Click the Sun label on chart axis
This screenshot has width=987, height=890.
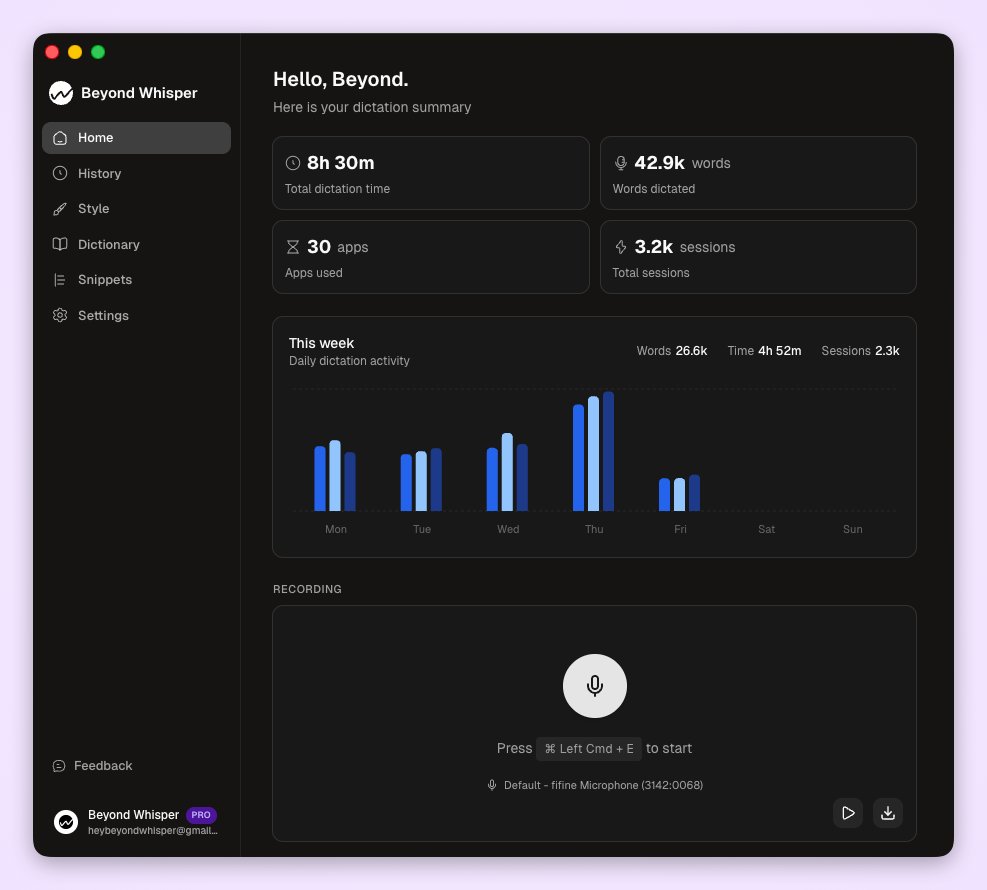point(852,529)
